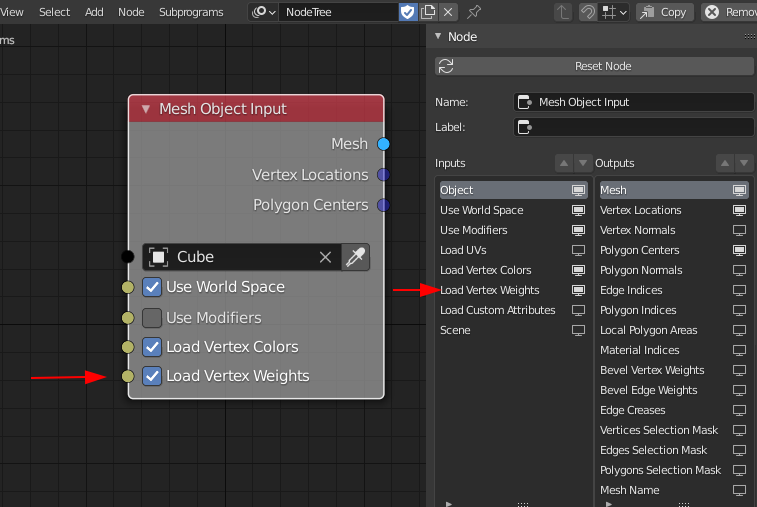
Task: Duplicate the NodeTree with the new copy icon
Action: [x=428, y=12]
